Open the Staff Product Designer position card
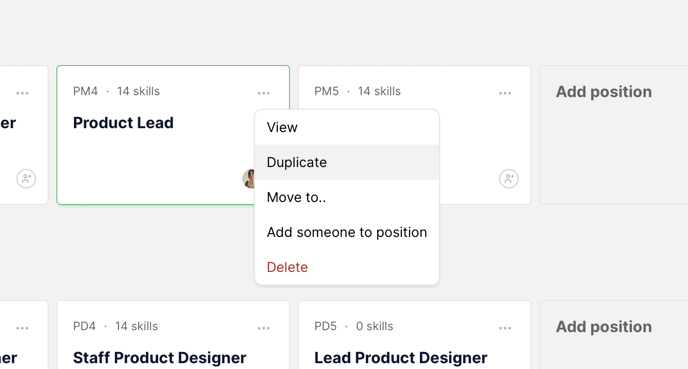688x369 pixels. 159,358
